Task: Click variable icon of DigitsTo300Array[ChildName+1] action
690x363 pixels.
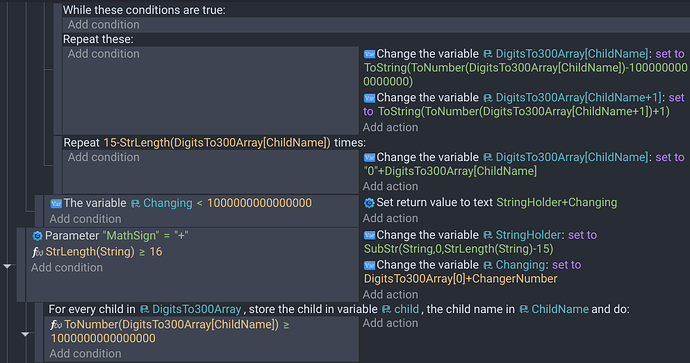Action: click(x=369, y=98)
